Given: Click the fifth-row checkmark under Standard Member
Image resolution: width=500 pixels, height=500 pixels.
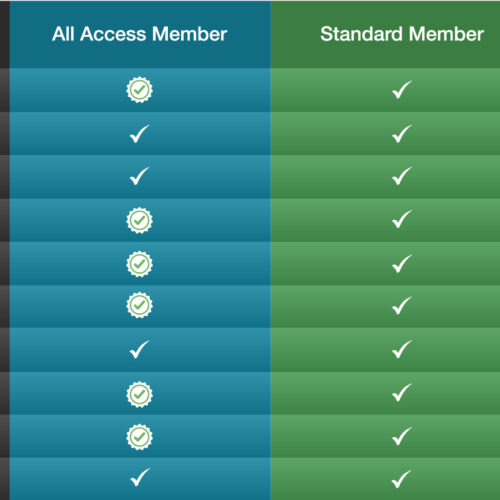Looking at the screenshot, I should tap(402, 264).
